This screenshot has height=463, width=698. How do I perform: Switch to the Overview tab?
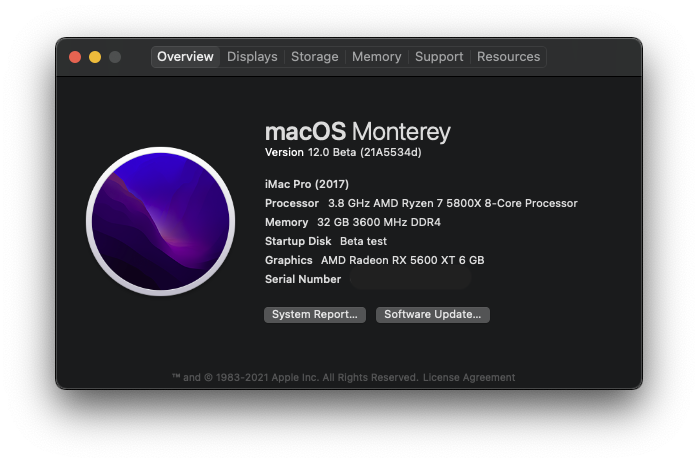[x=185, y=57]
